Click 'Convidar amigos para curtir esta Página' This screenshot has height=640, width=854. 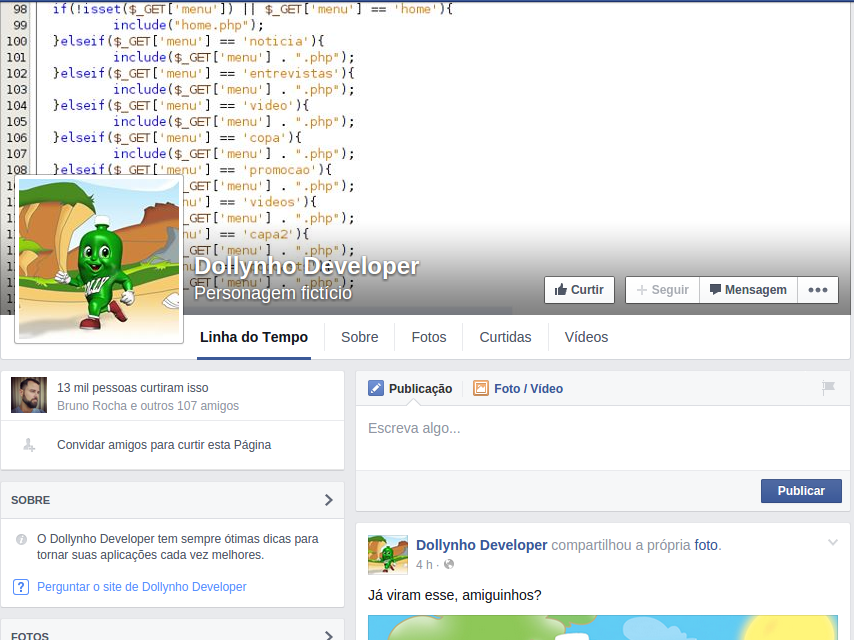[x=164, y=445]
